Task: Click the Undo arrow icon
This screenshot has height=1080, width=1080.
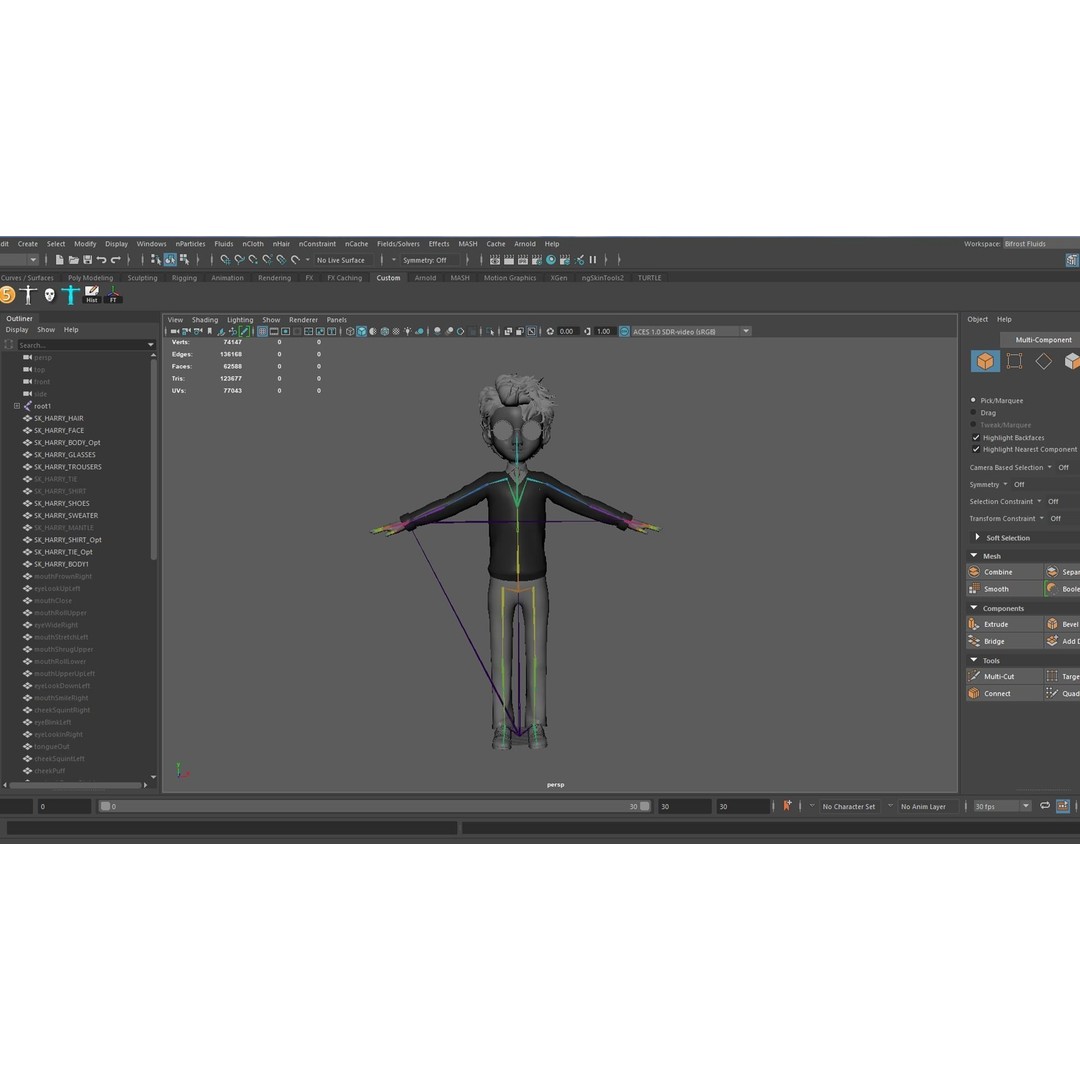Action: coord(101,260)
